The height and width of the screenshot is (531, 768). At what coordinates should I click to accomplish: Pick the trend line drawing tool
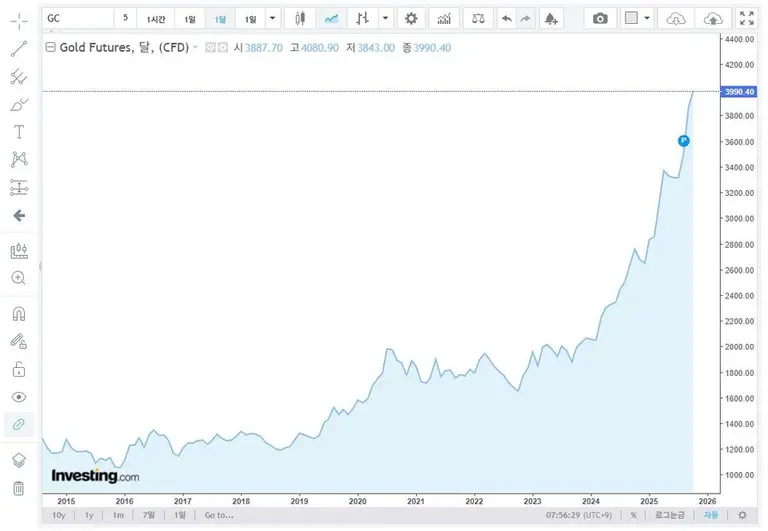18,49
